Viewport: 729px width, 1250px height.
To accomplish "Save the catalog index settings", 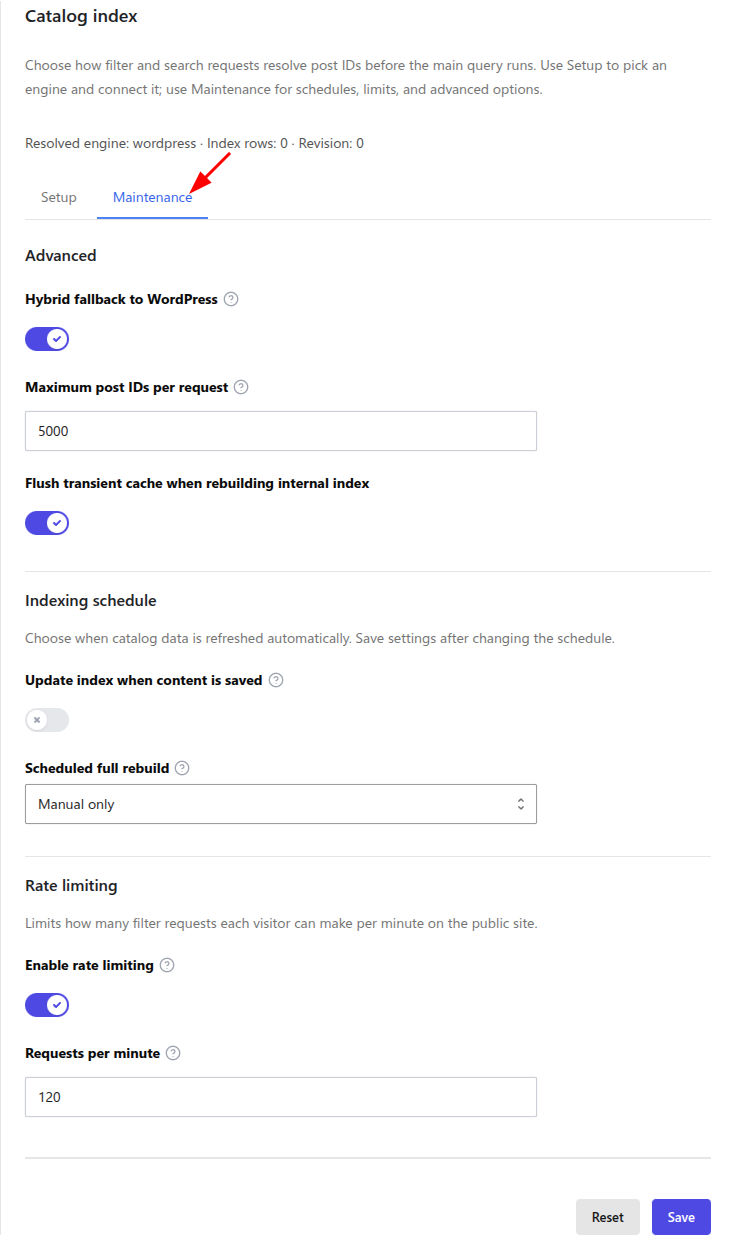I will 681,1217.
